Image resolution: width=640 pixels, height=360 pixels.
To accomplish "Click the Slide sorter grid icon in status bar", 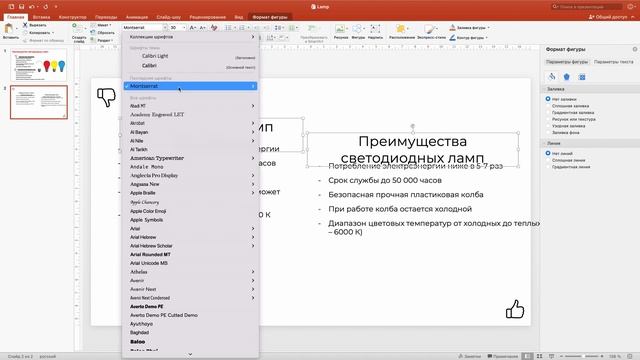I will click(540, 356).
